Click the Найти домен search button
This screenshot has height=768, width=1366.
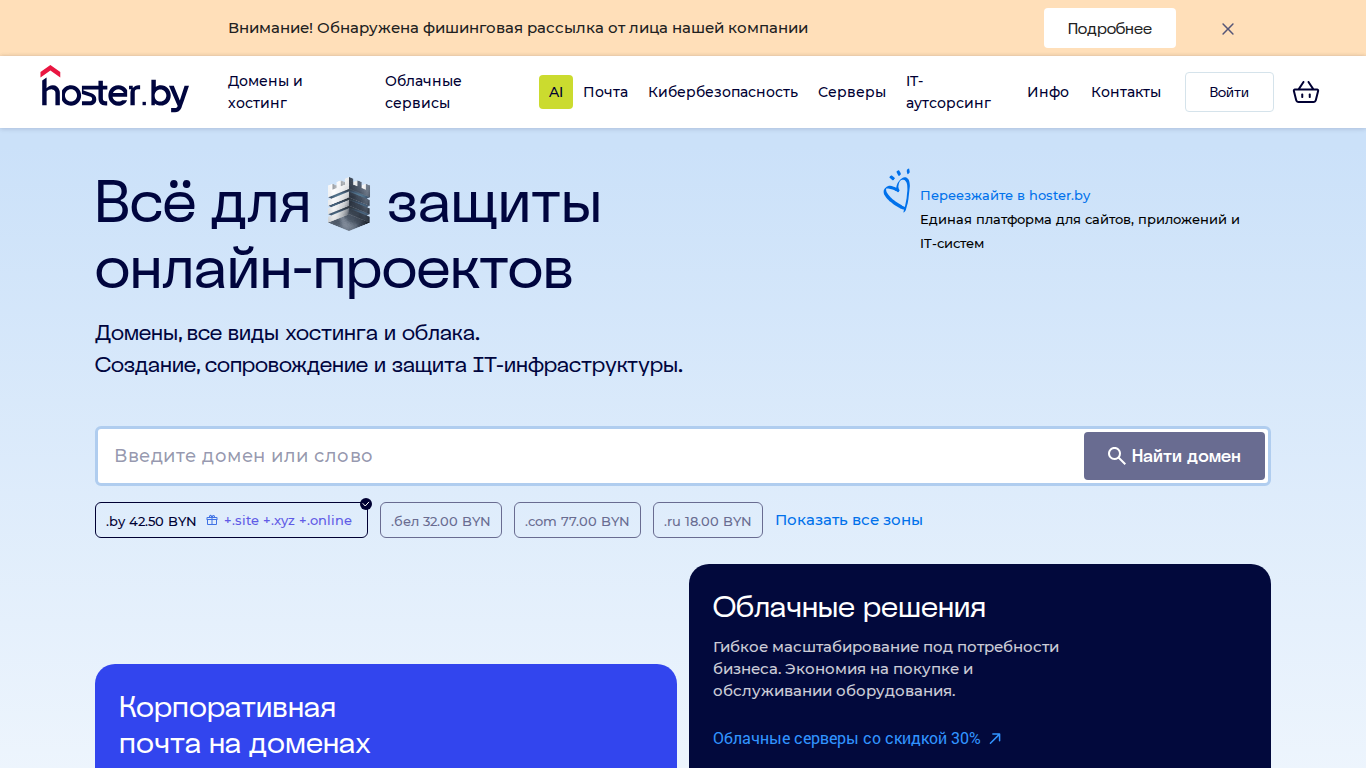point(1174,456)
